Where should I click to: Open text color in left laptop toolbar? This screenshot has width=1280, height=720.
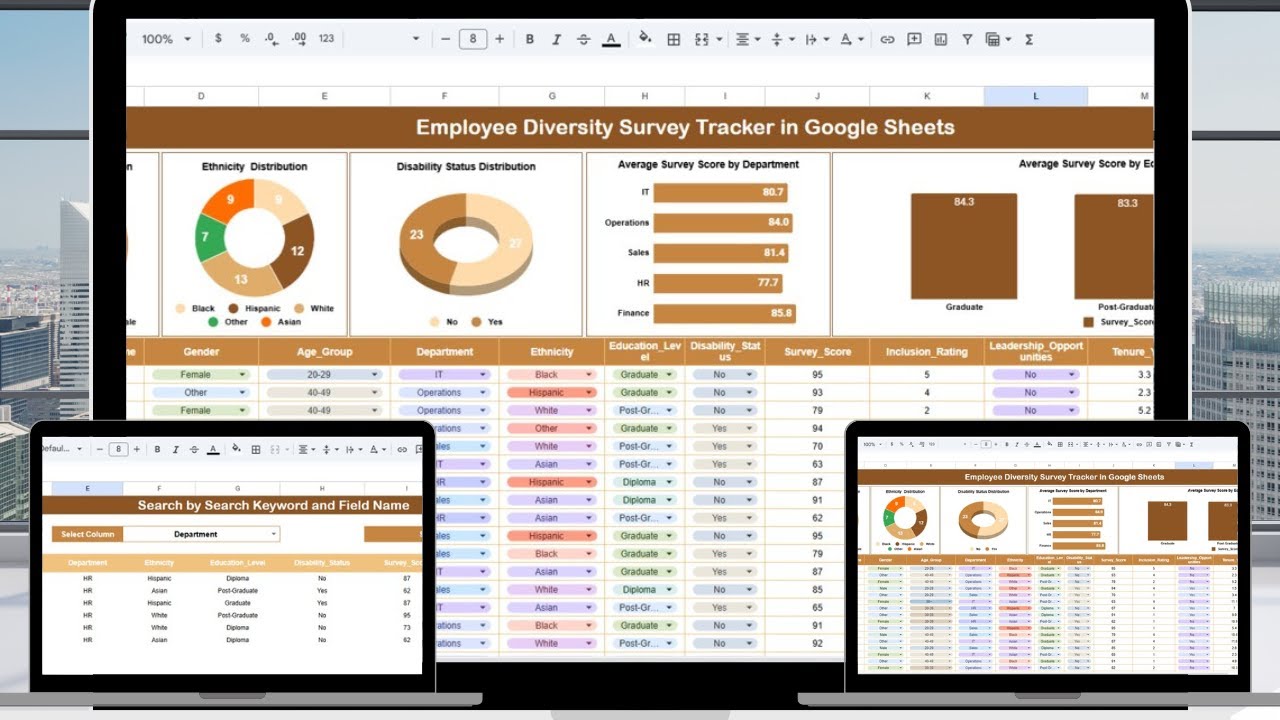point(213,450)
